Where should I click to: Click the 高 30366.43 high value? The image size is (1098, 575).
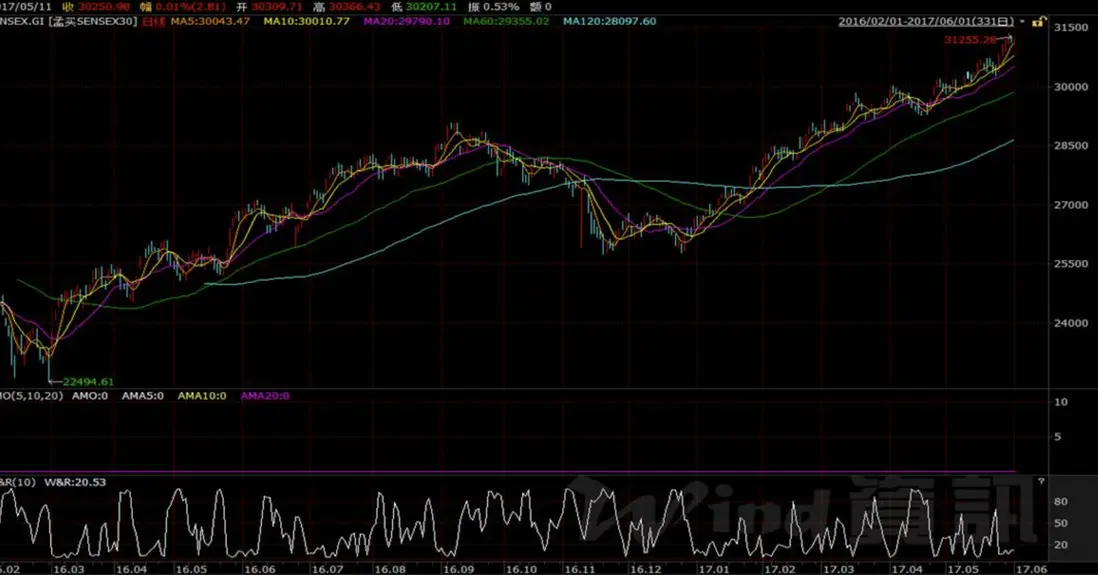pos(347,7)
